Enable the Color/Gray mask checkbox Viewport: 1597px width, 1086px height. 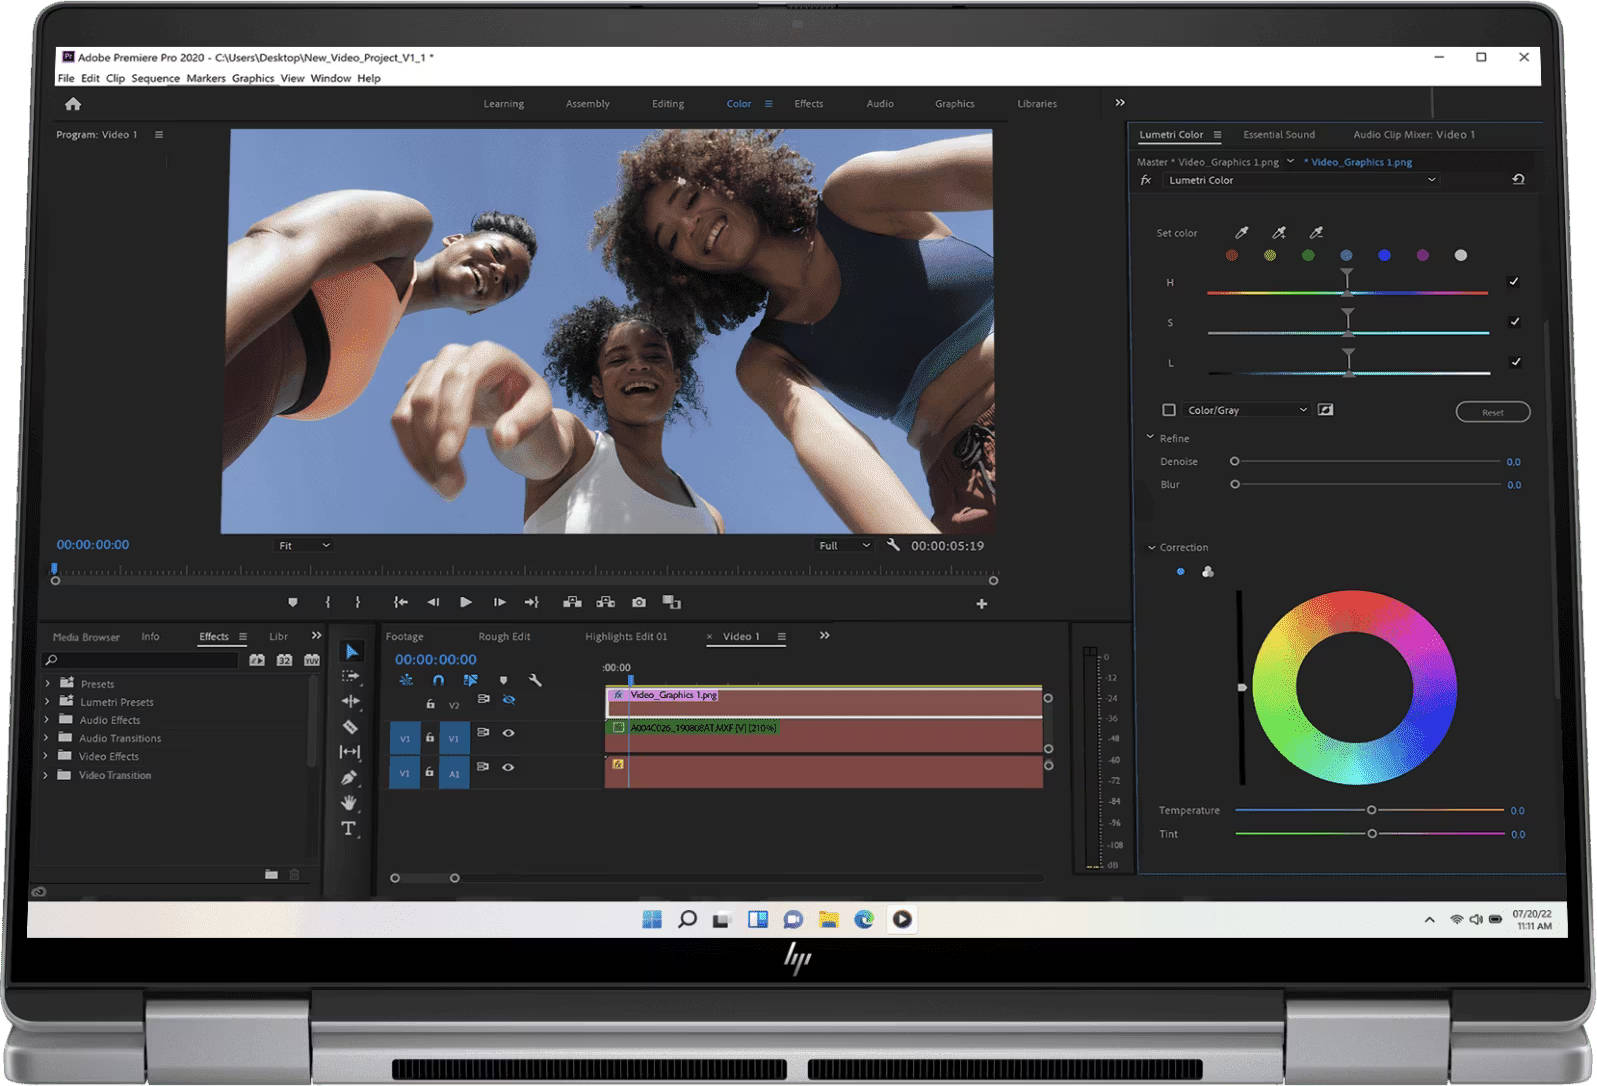tap(1168, 410)
